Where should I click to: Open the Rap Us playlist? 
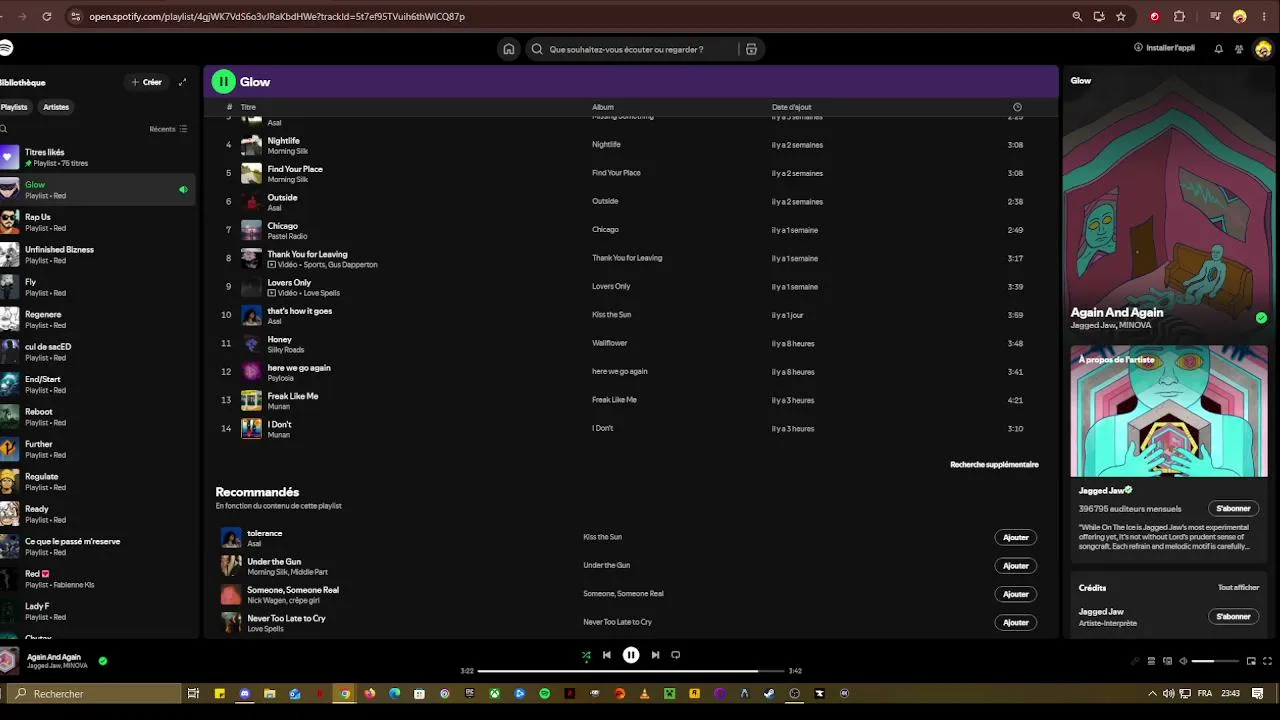98,222
